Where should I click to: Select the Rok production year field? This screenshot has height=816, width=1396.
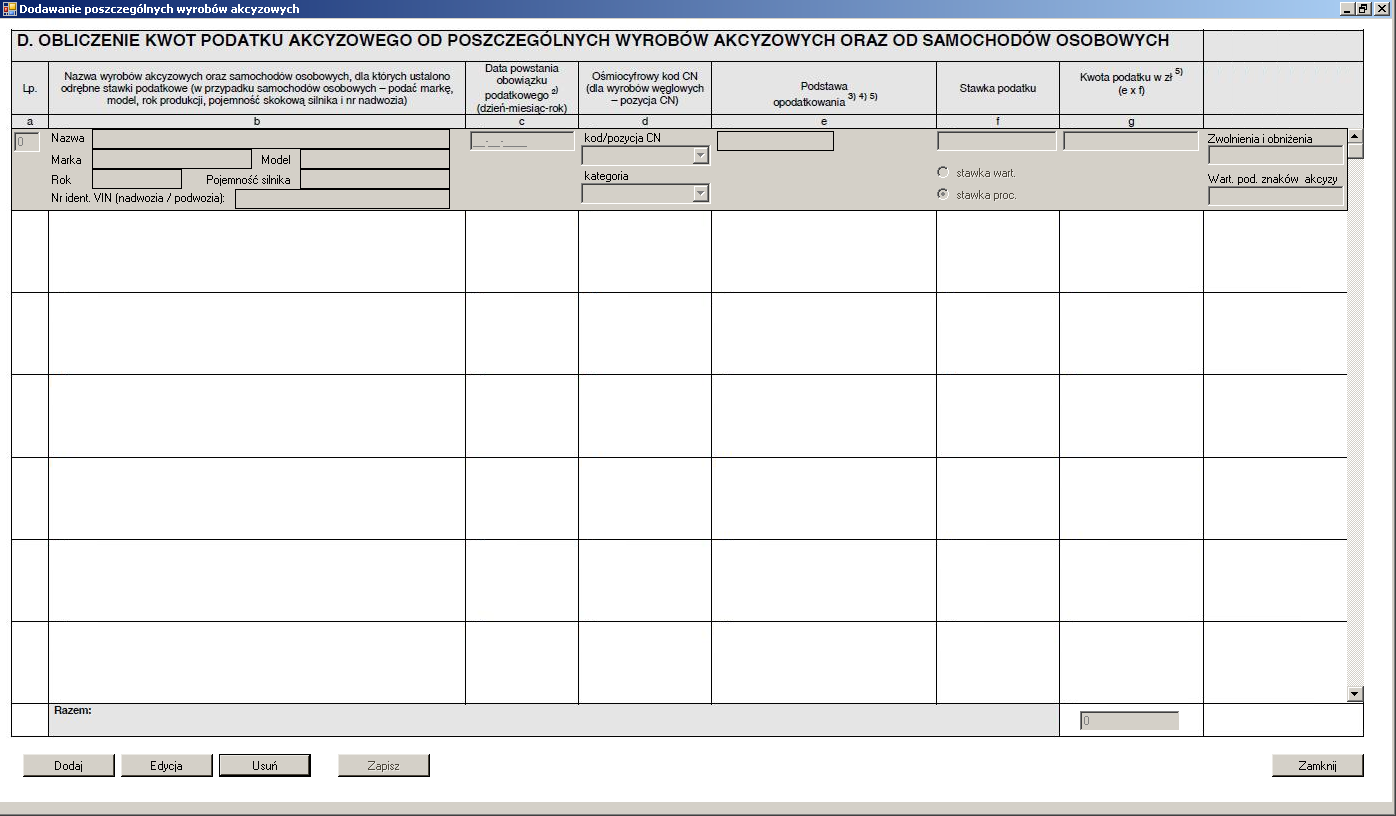137,179
